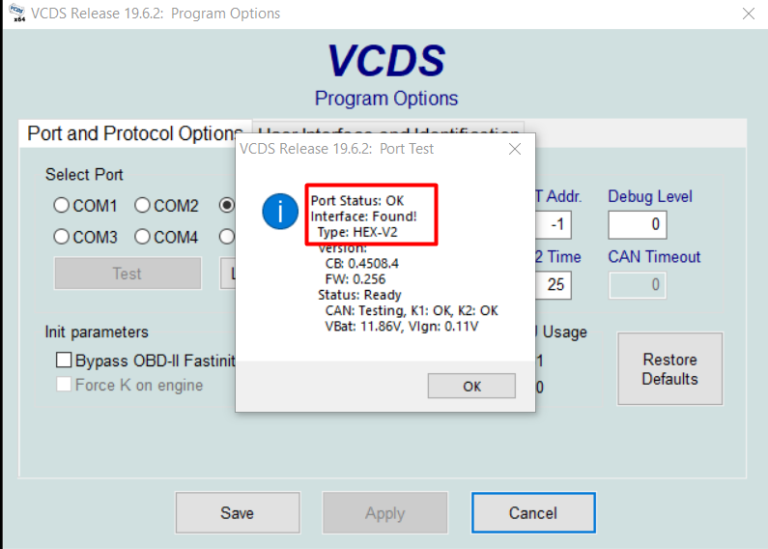Click the 'Interface: Found!' text
The height and width of the screenshot is (549, 768).
363,216
